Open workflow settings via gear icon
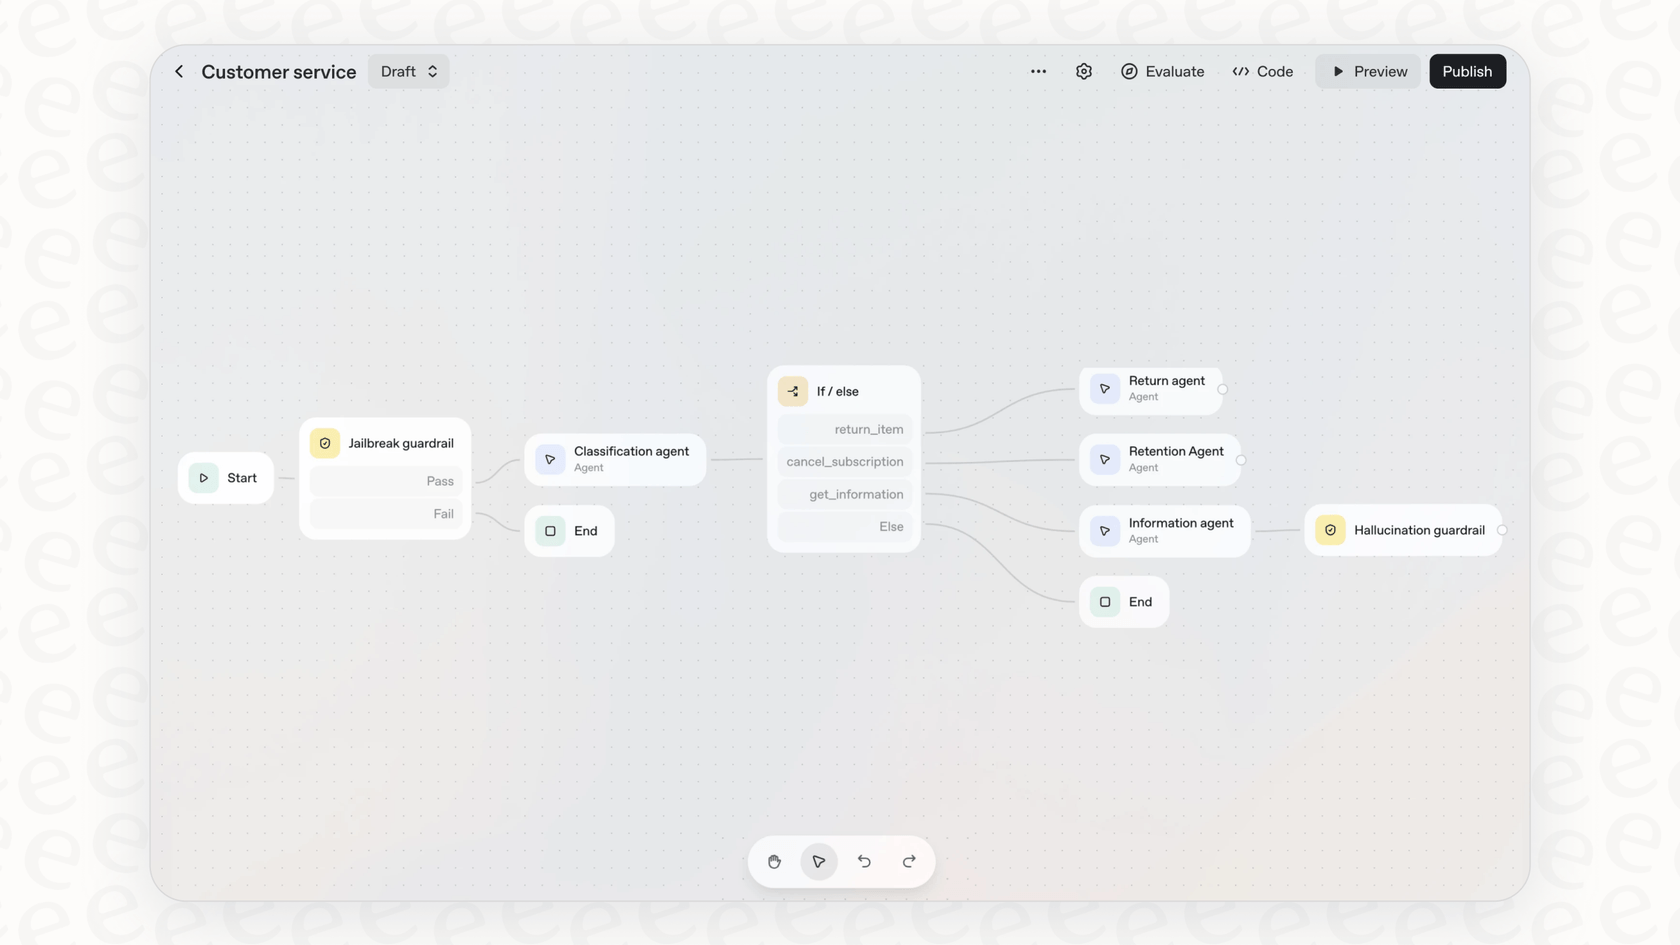The width and height of the screenshot is (1680, 945). coord(1083,71)
